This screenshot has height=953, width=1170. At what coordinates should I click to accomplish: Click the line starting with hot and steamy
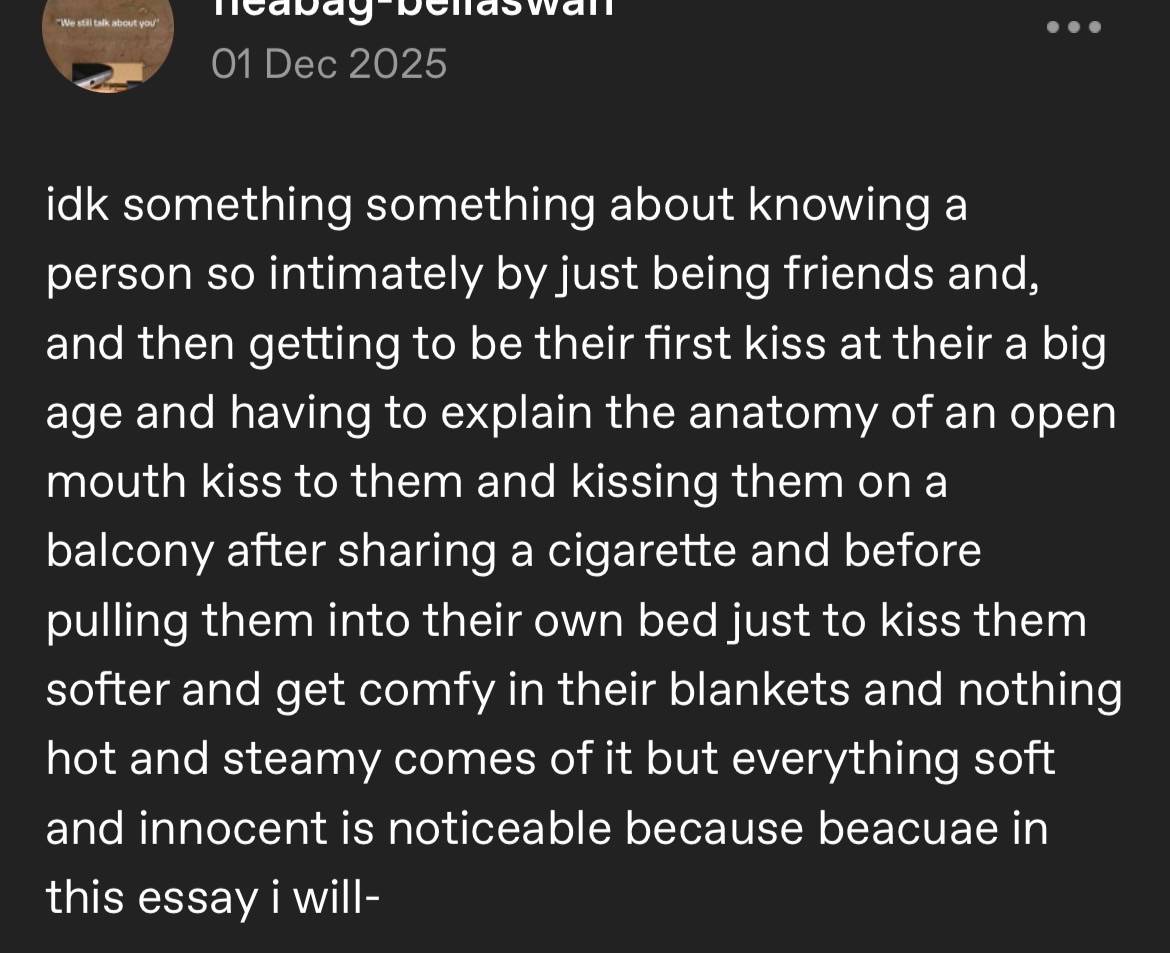(551, 760)
